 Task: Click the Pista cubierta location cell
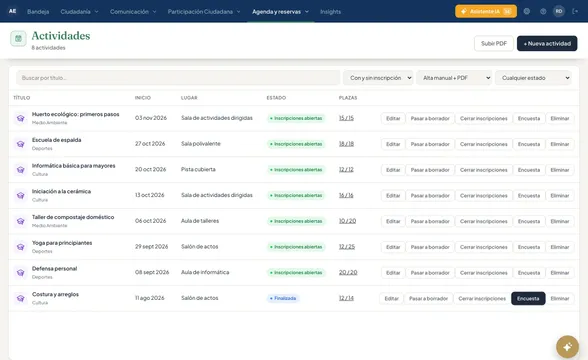[198, 170]
